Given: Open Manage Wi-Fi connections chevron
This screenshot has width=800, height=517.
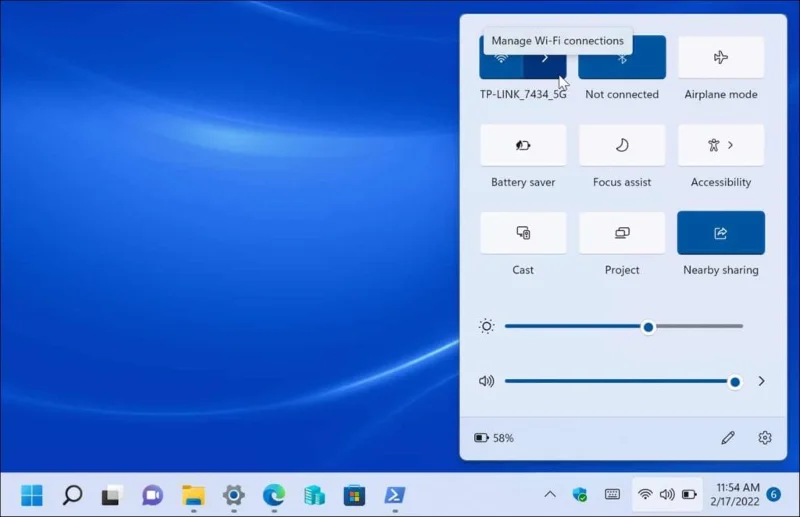Looking at the screenshot, I should tap(545, 57).
